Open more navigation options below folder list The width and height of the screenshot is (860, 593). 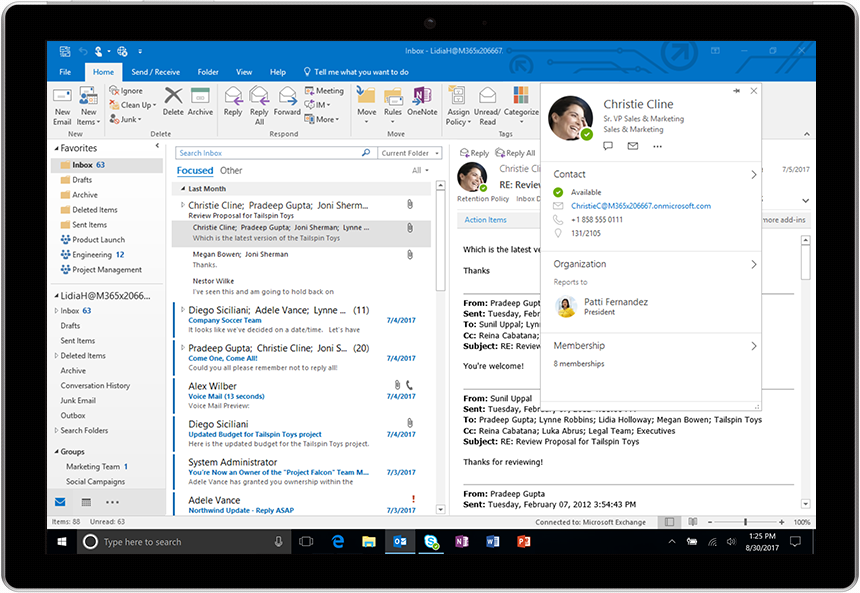click(x=112, y=502)
